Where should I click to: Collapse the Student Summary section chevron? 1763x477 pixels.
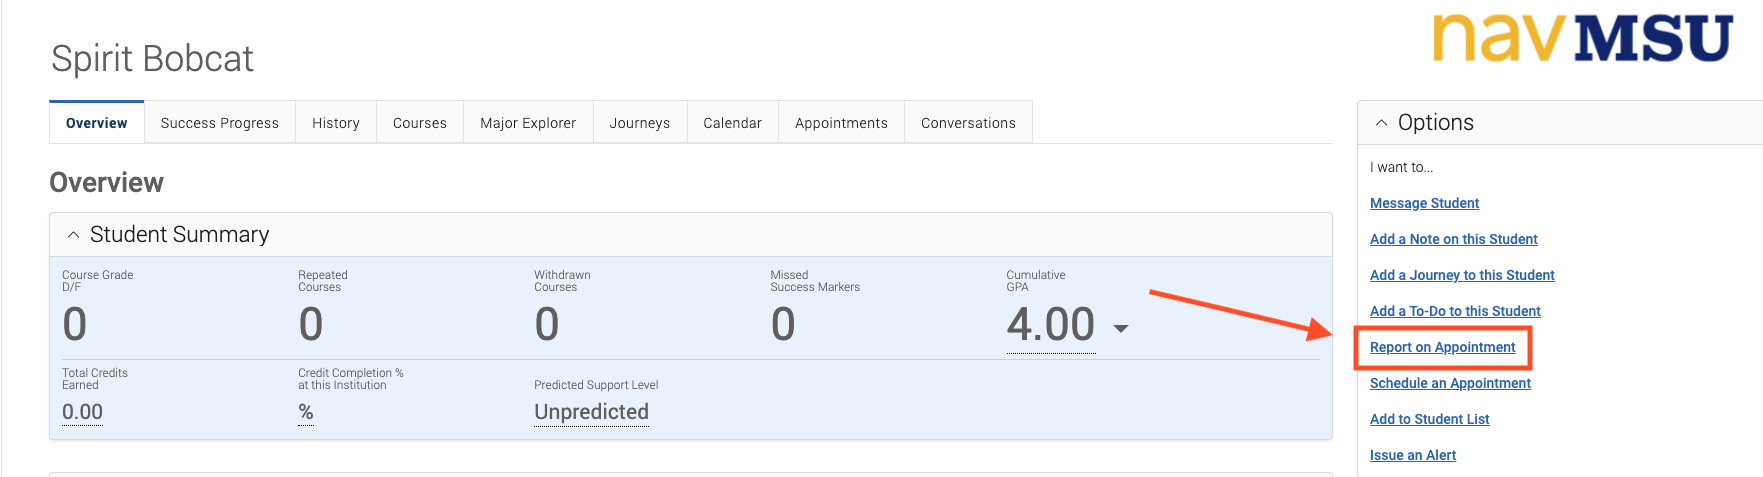click(73, 234)
